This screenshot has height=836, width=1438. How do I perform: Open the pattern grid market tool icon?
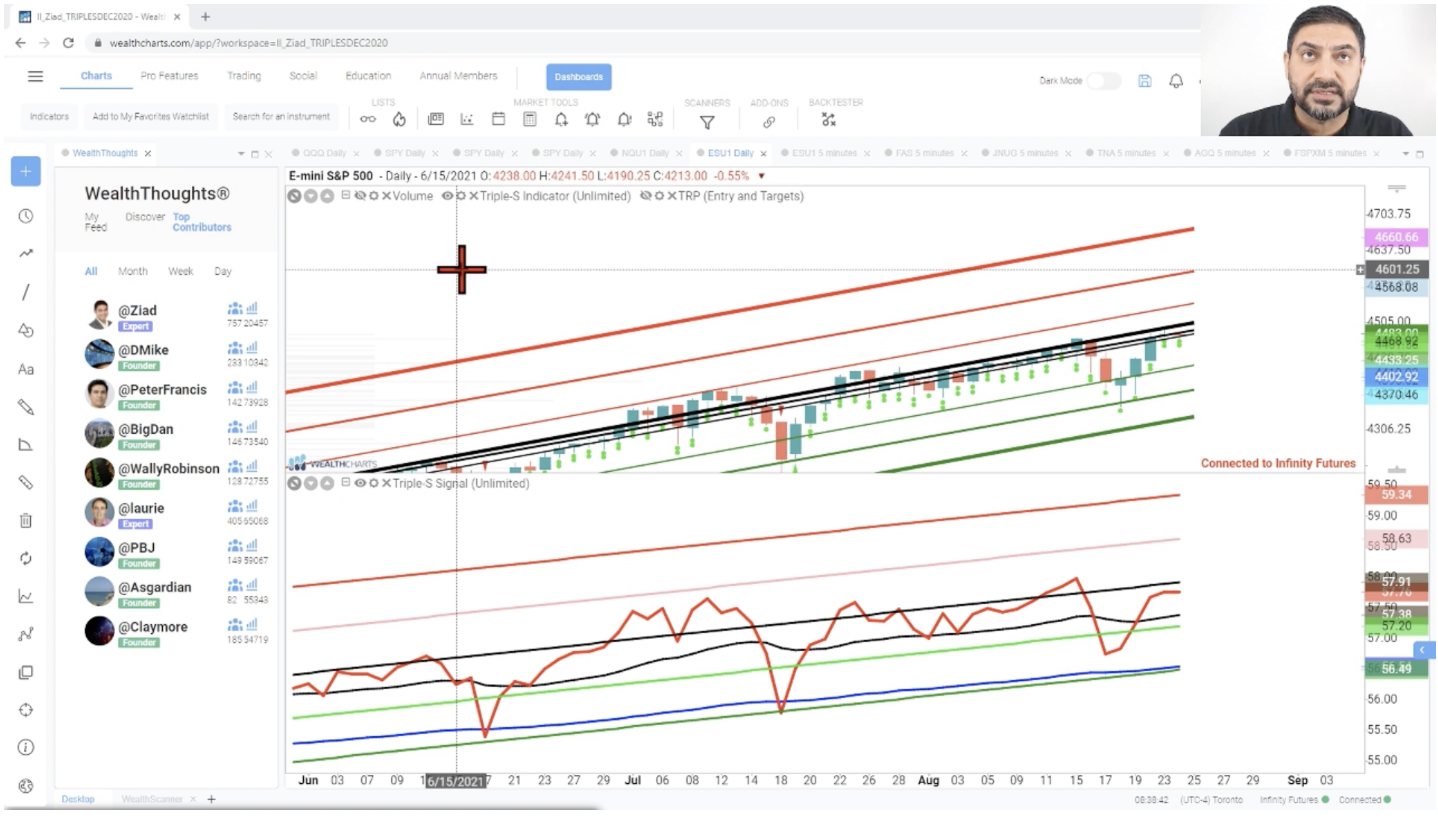tap(655, 120)
